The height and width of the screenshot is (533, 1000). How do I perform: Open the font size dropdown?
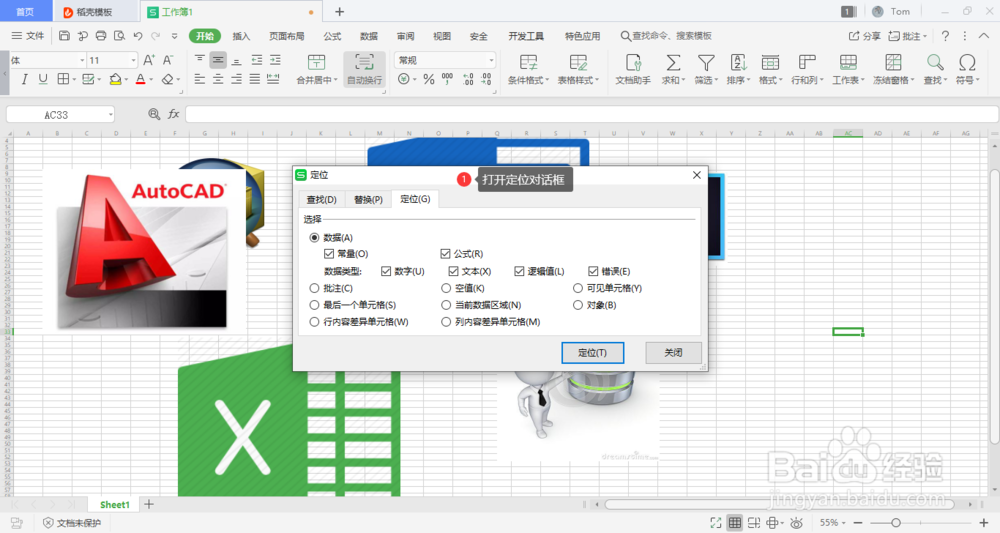click(x=133, y=60)
